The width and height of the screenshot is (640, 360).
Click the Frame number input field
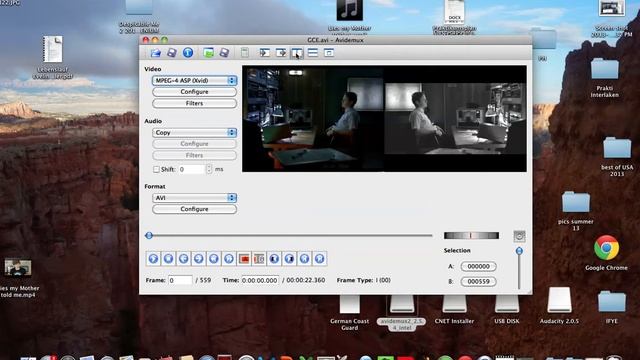(x=180, y=280)
